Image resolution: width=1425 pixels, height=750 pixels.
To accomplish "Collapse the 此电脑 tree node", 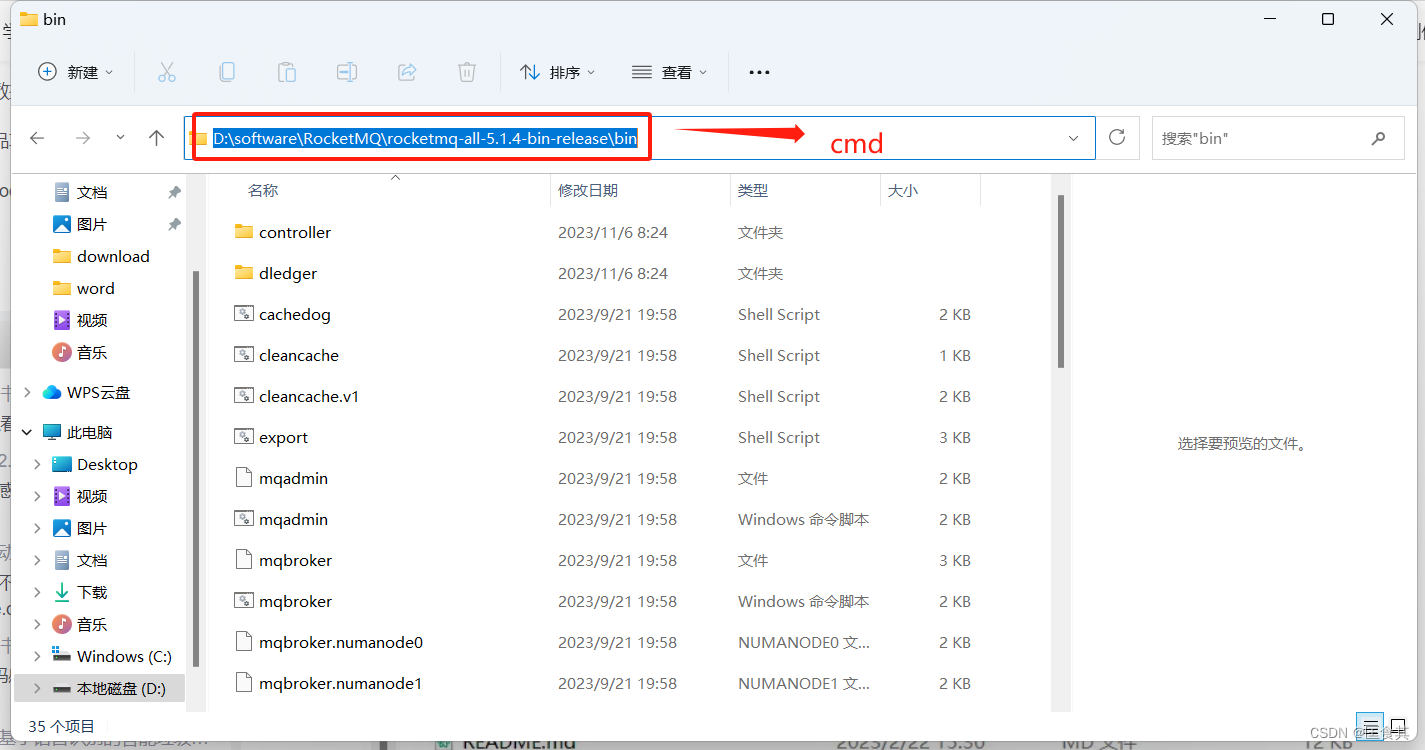I will (x=27, y=432).
